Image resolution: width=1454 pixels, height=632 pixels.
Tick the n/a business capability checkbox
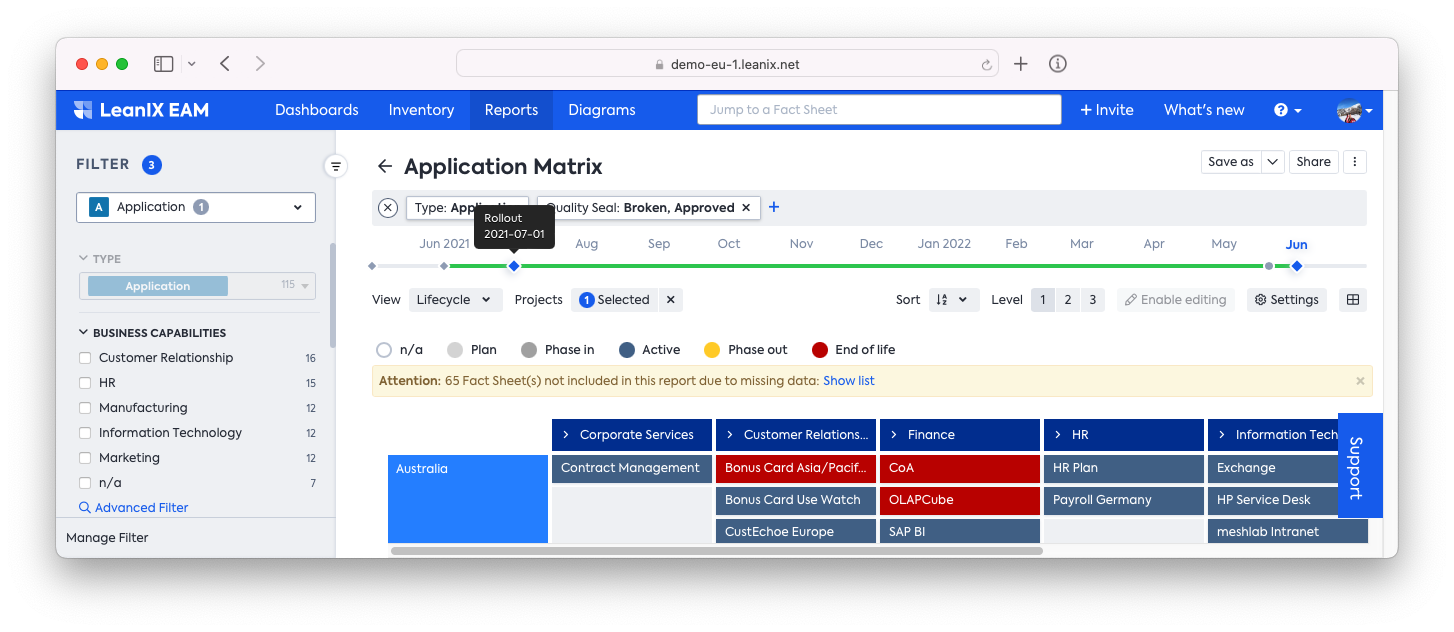(x=85, y=483)
